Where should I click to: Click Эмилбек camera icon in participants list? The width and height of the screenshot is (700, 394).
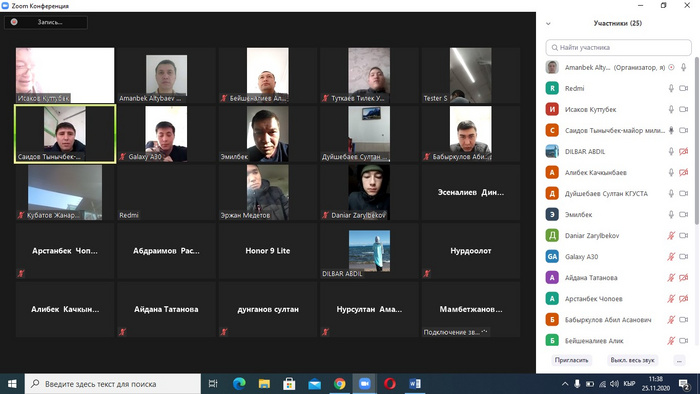coord(683,215)
